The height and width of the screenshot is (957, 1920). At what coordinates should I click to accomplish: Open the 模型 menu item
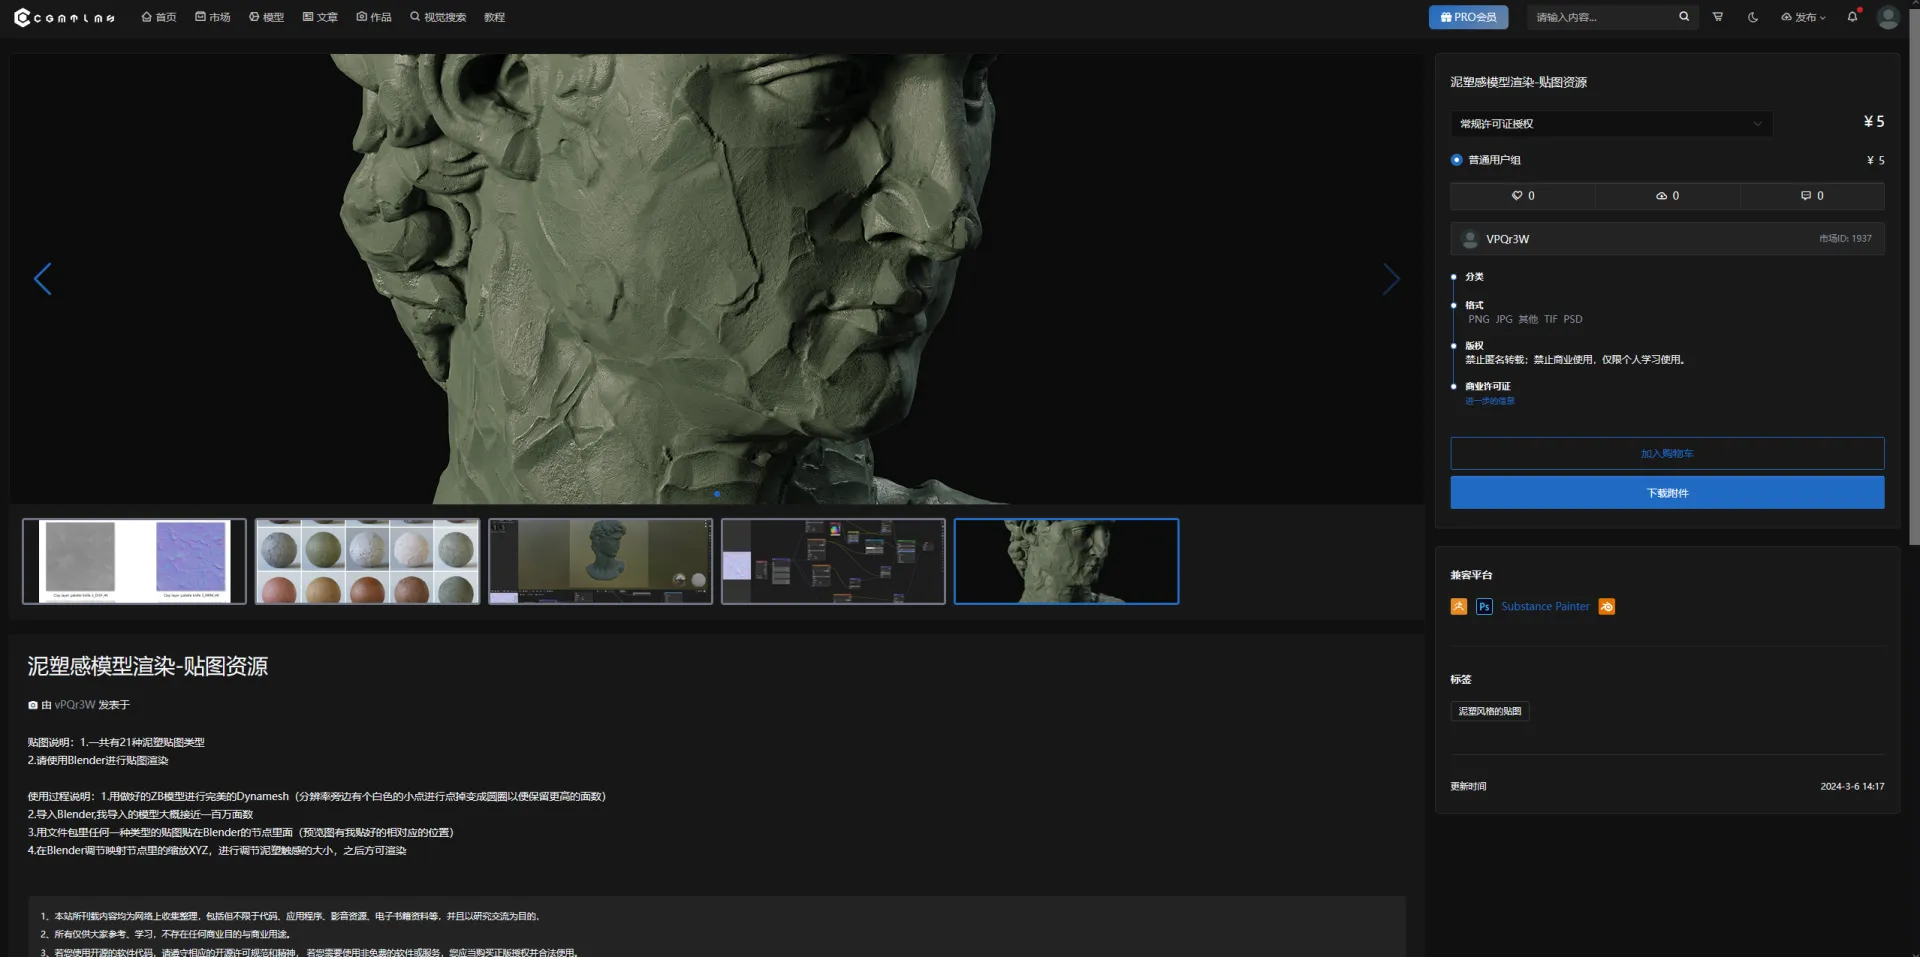coord(267,17)
